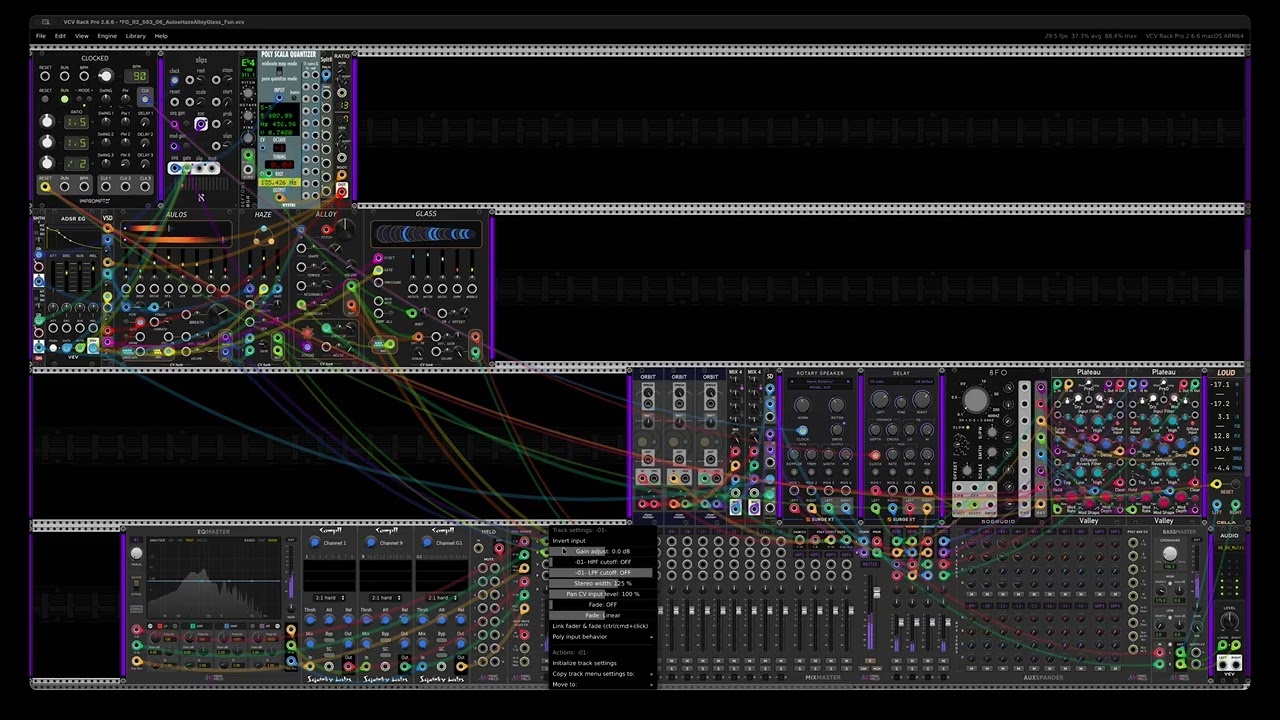The height and width of the screenshot is (720, 1280).
Task: Click the Gain adjust slider
Action: tap(603, 552)
